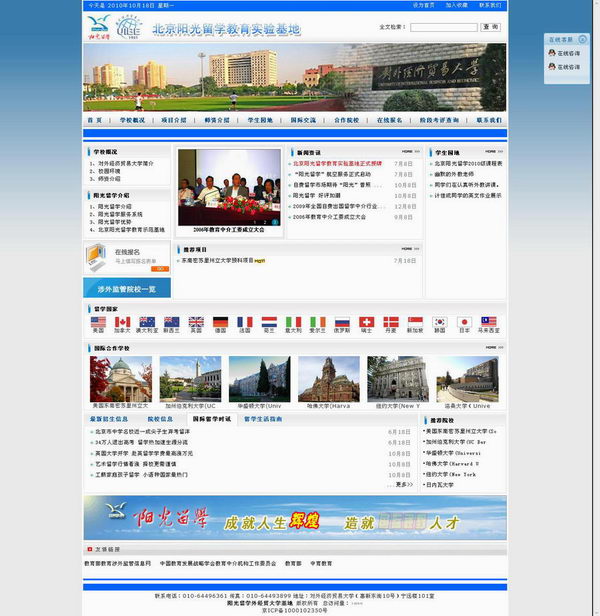Select the Canada flag icon

122,322
